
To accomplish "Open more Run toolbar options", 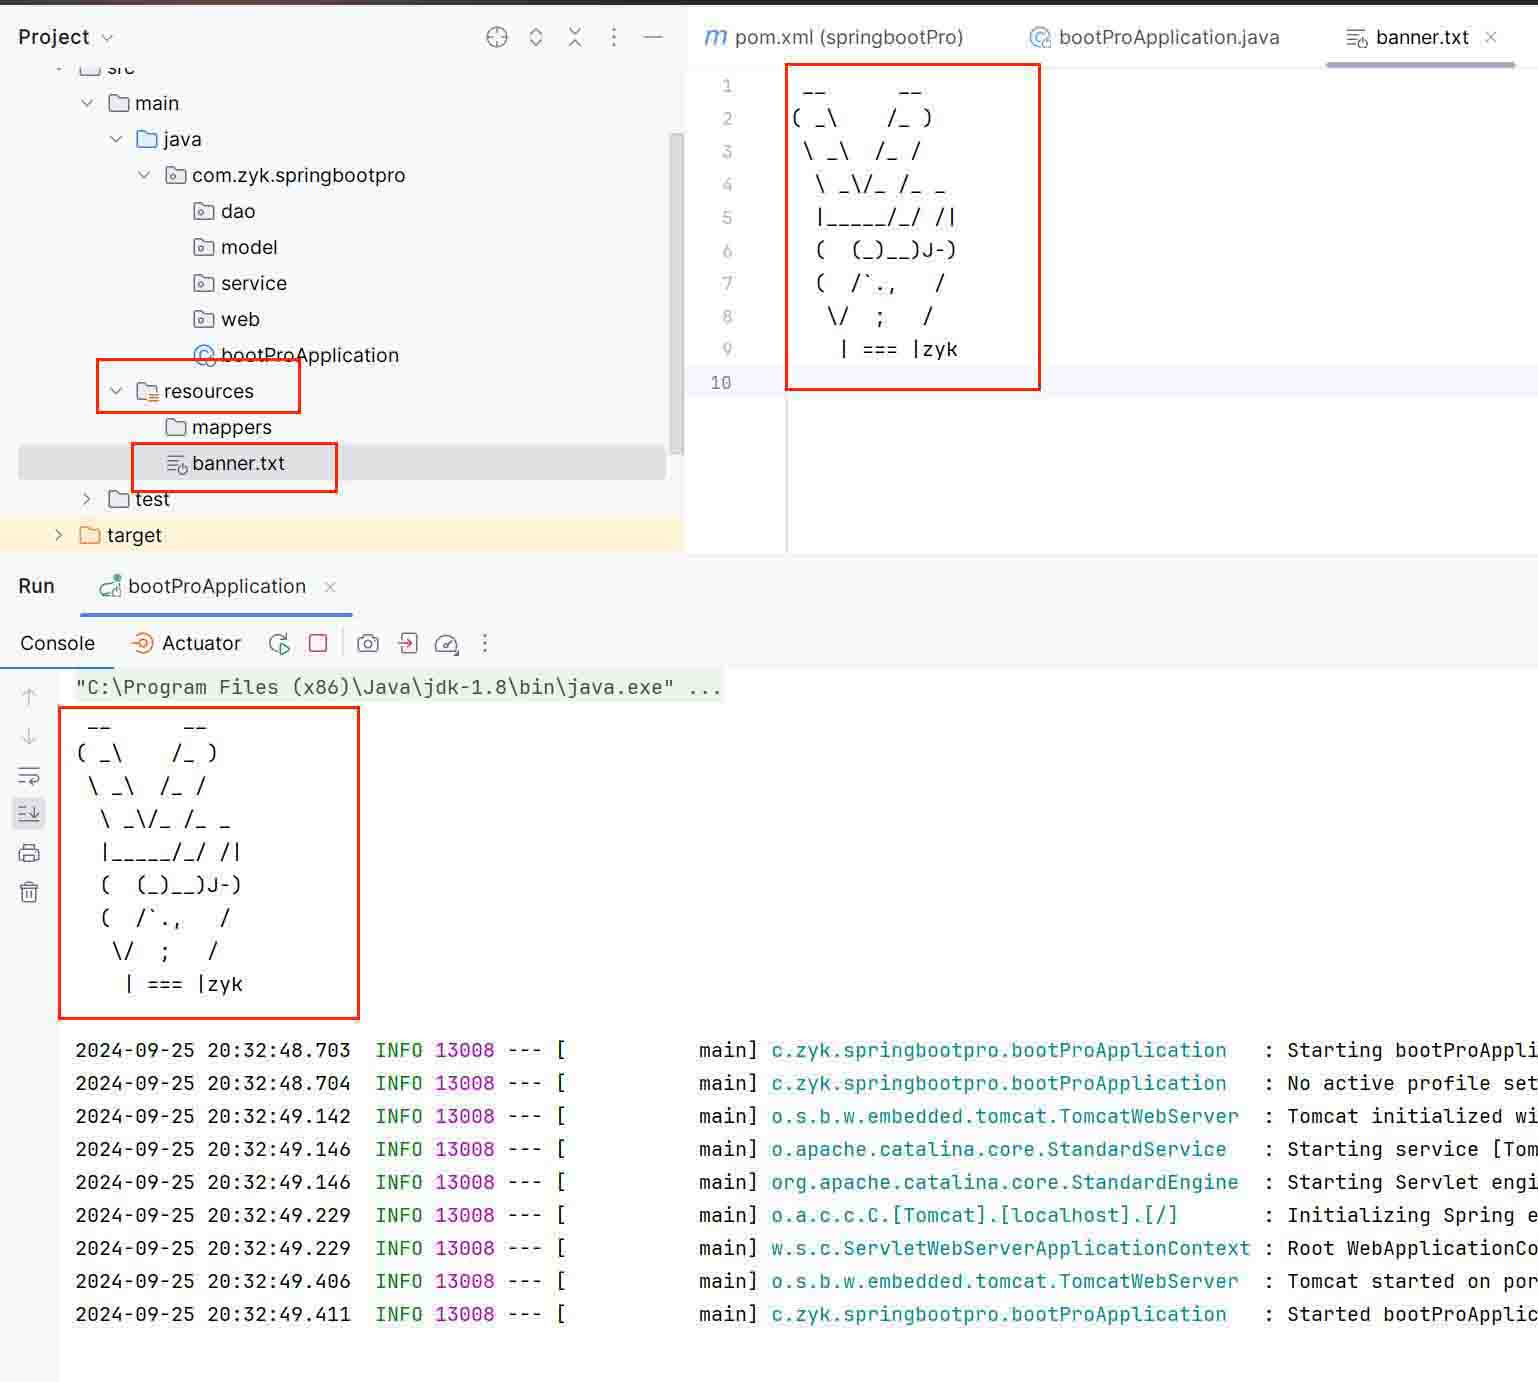I will [x=485, y=643].
